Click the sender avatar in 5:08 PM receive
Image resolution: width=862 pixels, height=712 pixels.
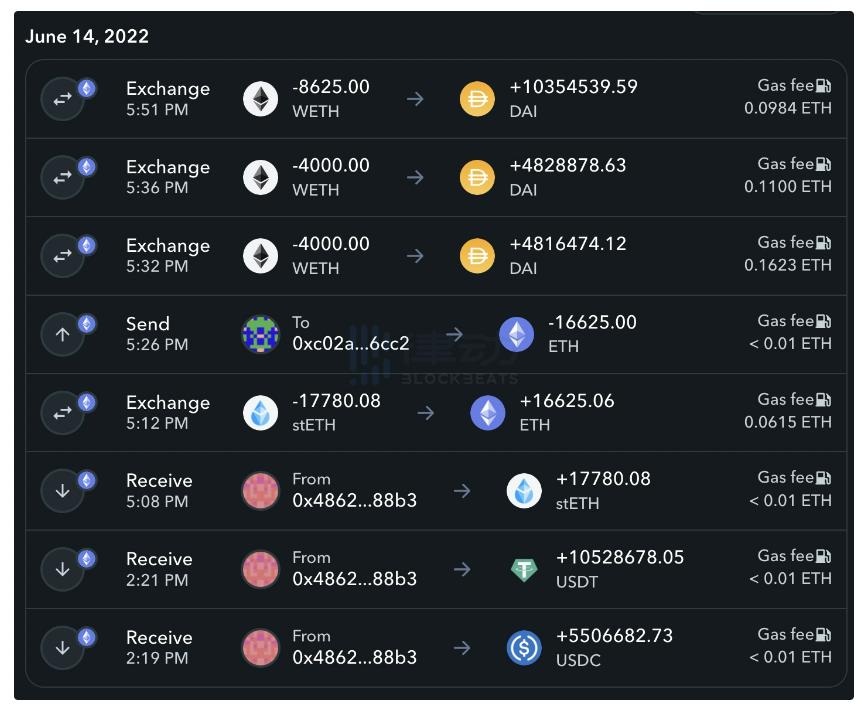click(261, 491)
